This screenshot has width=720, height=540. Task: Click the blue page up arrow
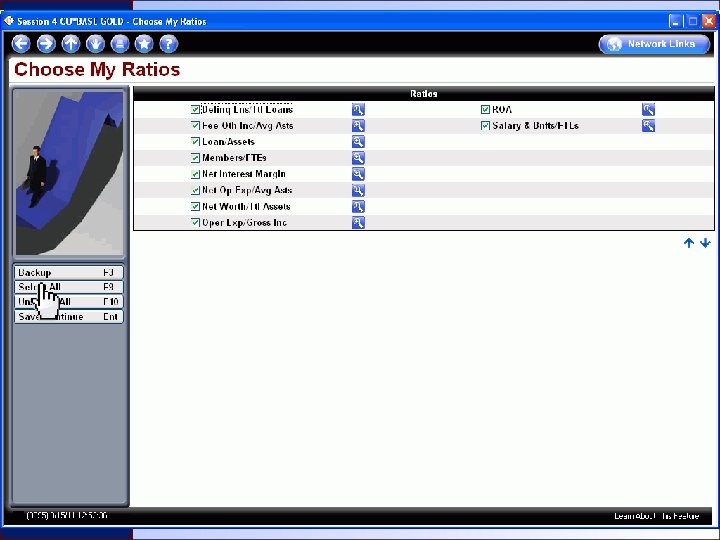[689, 243]
